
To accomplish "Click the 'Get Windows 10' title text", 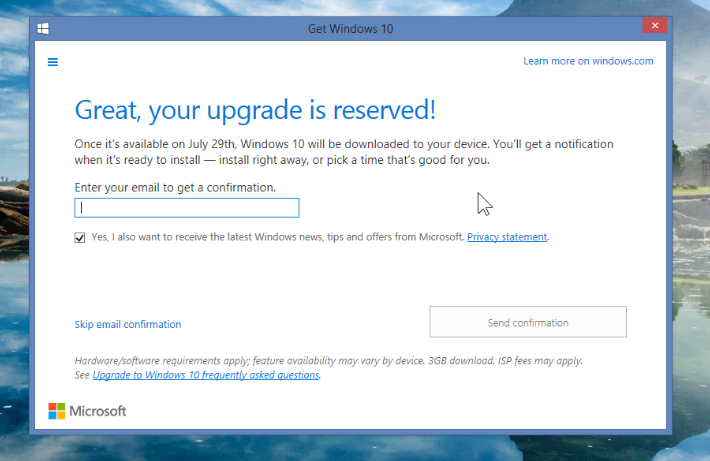I will coord(350,29).
